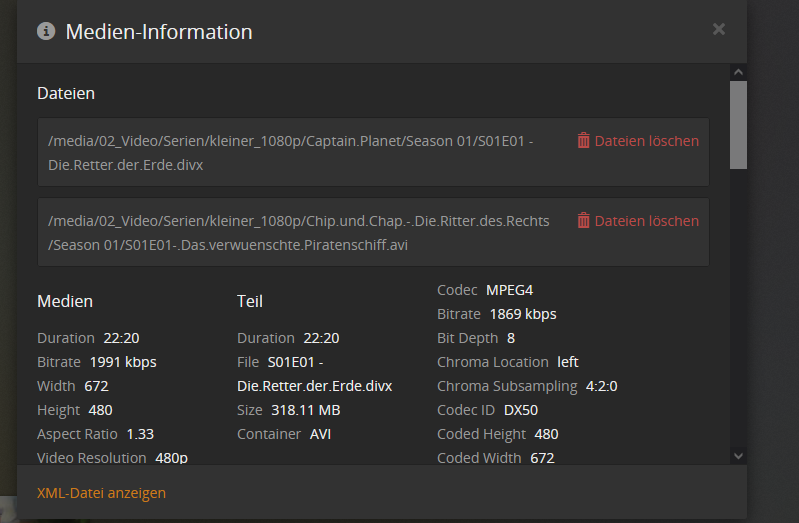Open the 'XML-Datei anzeigen' link
Screen dimensions: 799x523
pyautogui.click(x=101, y=493)
